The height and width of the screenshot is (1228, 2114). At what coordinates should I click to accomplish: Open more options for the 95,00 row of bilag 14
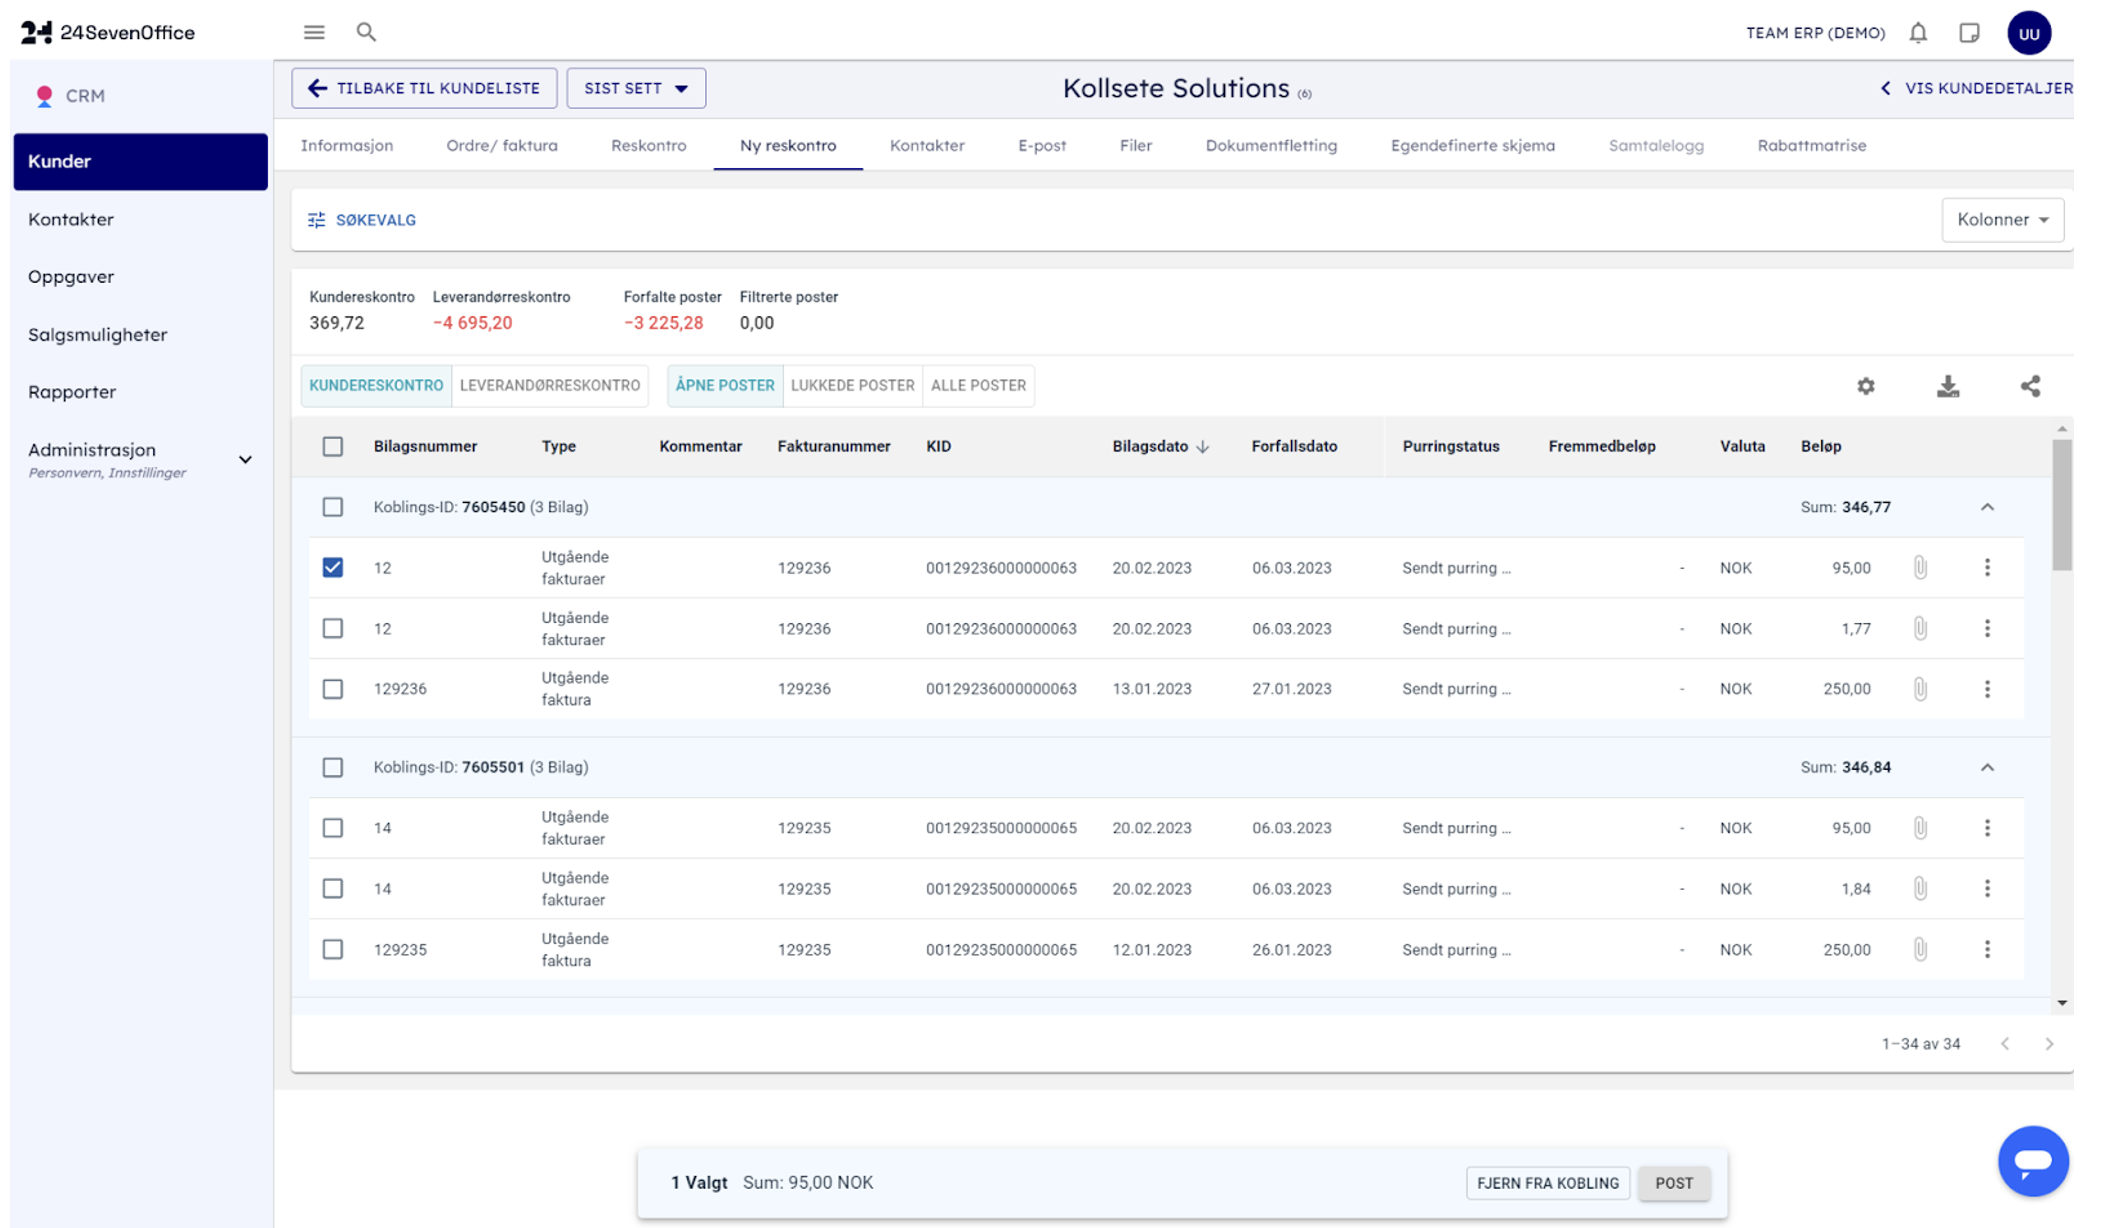click(1987, 828)
